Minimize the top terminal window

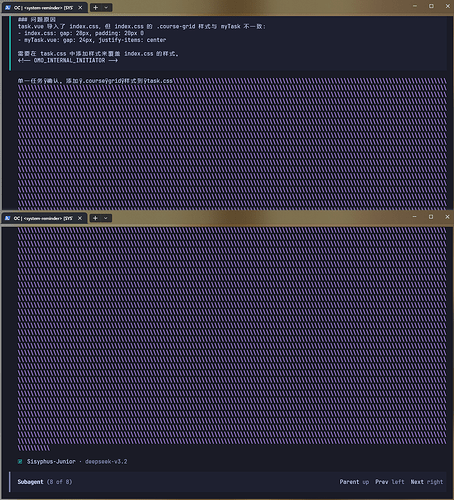(x=415, y=6)
